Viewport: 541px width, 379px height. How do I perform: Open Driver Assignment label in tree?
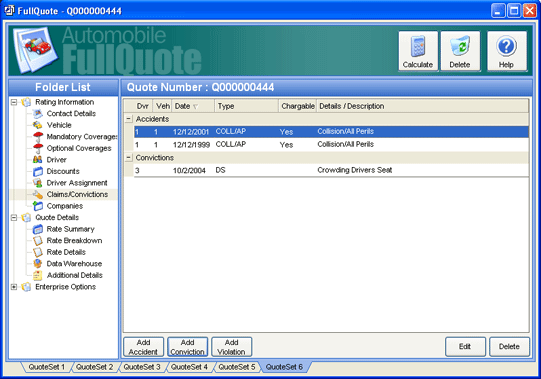pos(77,183)
